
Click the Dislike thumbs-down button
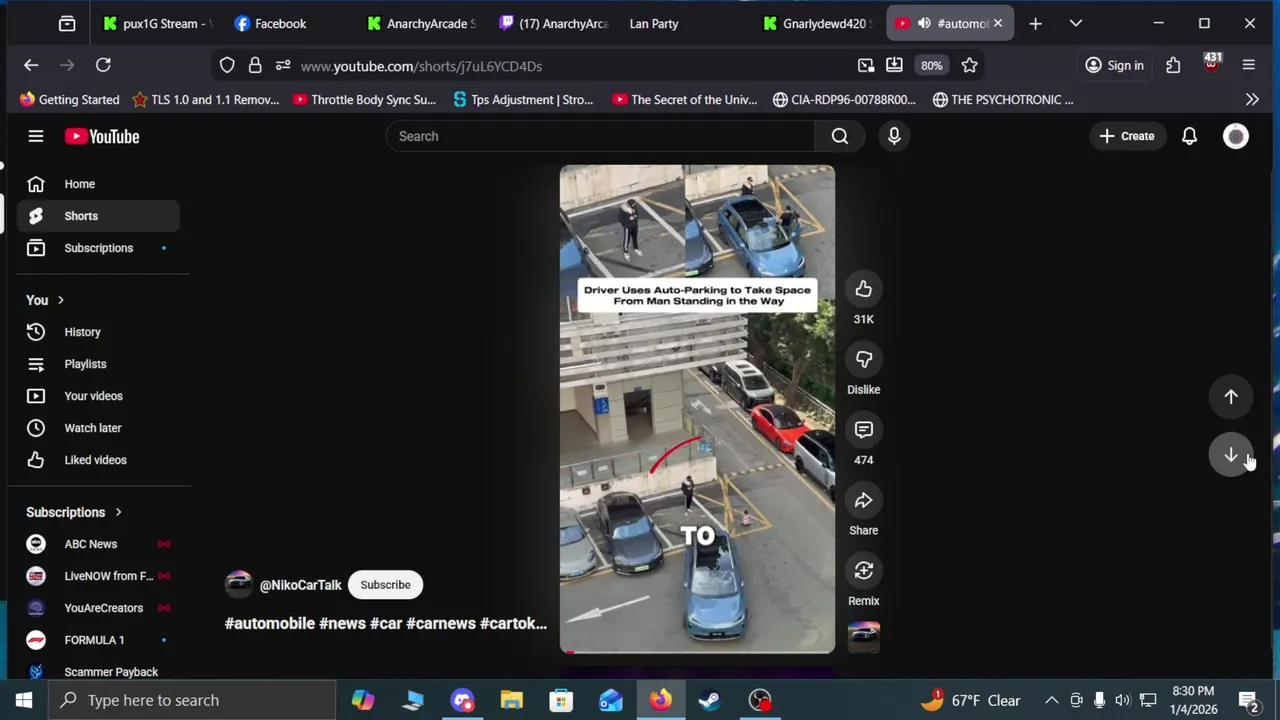(863, 360)
